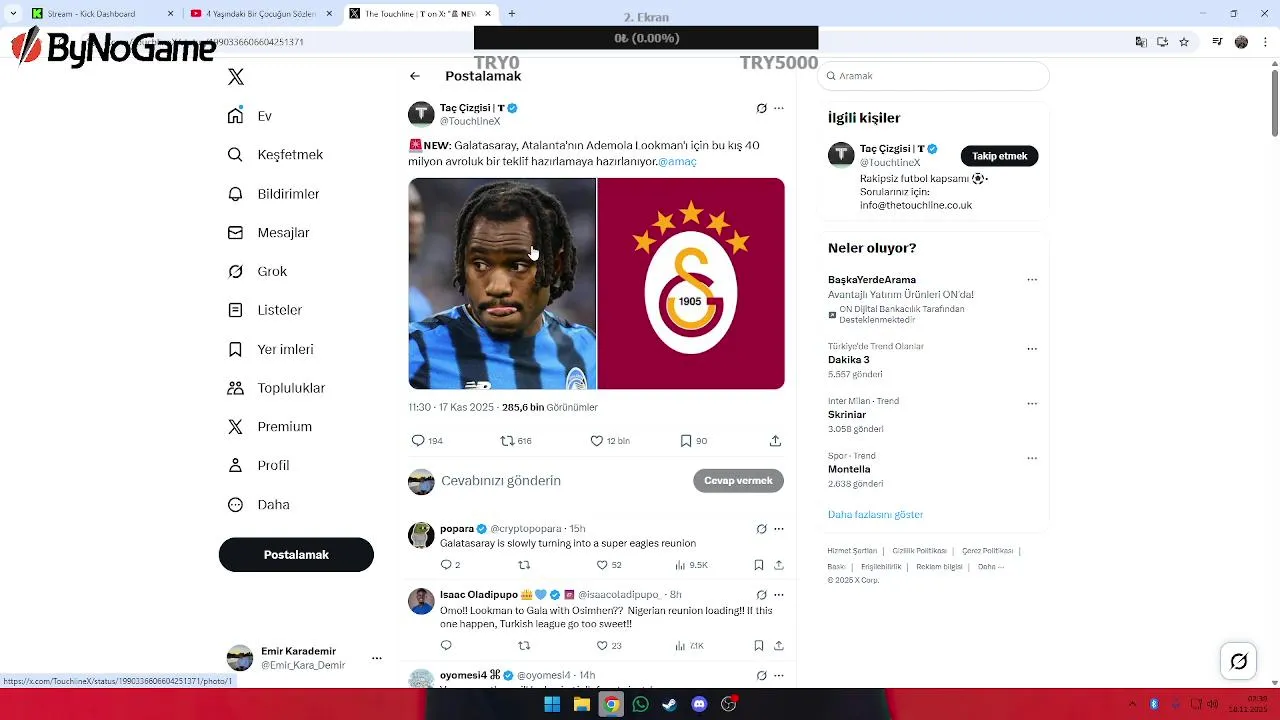Click the Yer imleri bookmark icon
Image resolution: width=1280 pixels, height=720 pixels.
point(236,349)
